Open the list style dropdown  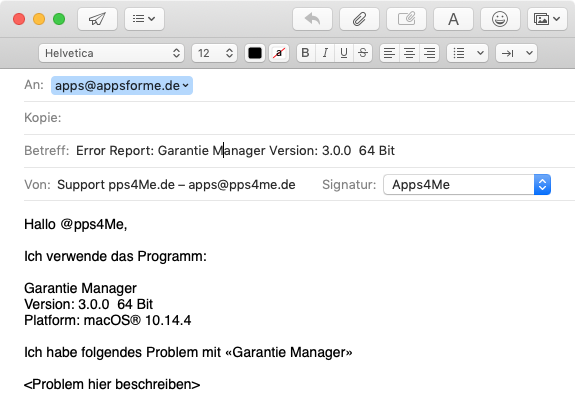(468, 53)
